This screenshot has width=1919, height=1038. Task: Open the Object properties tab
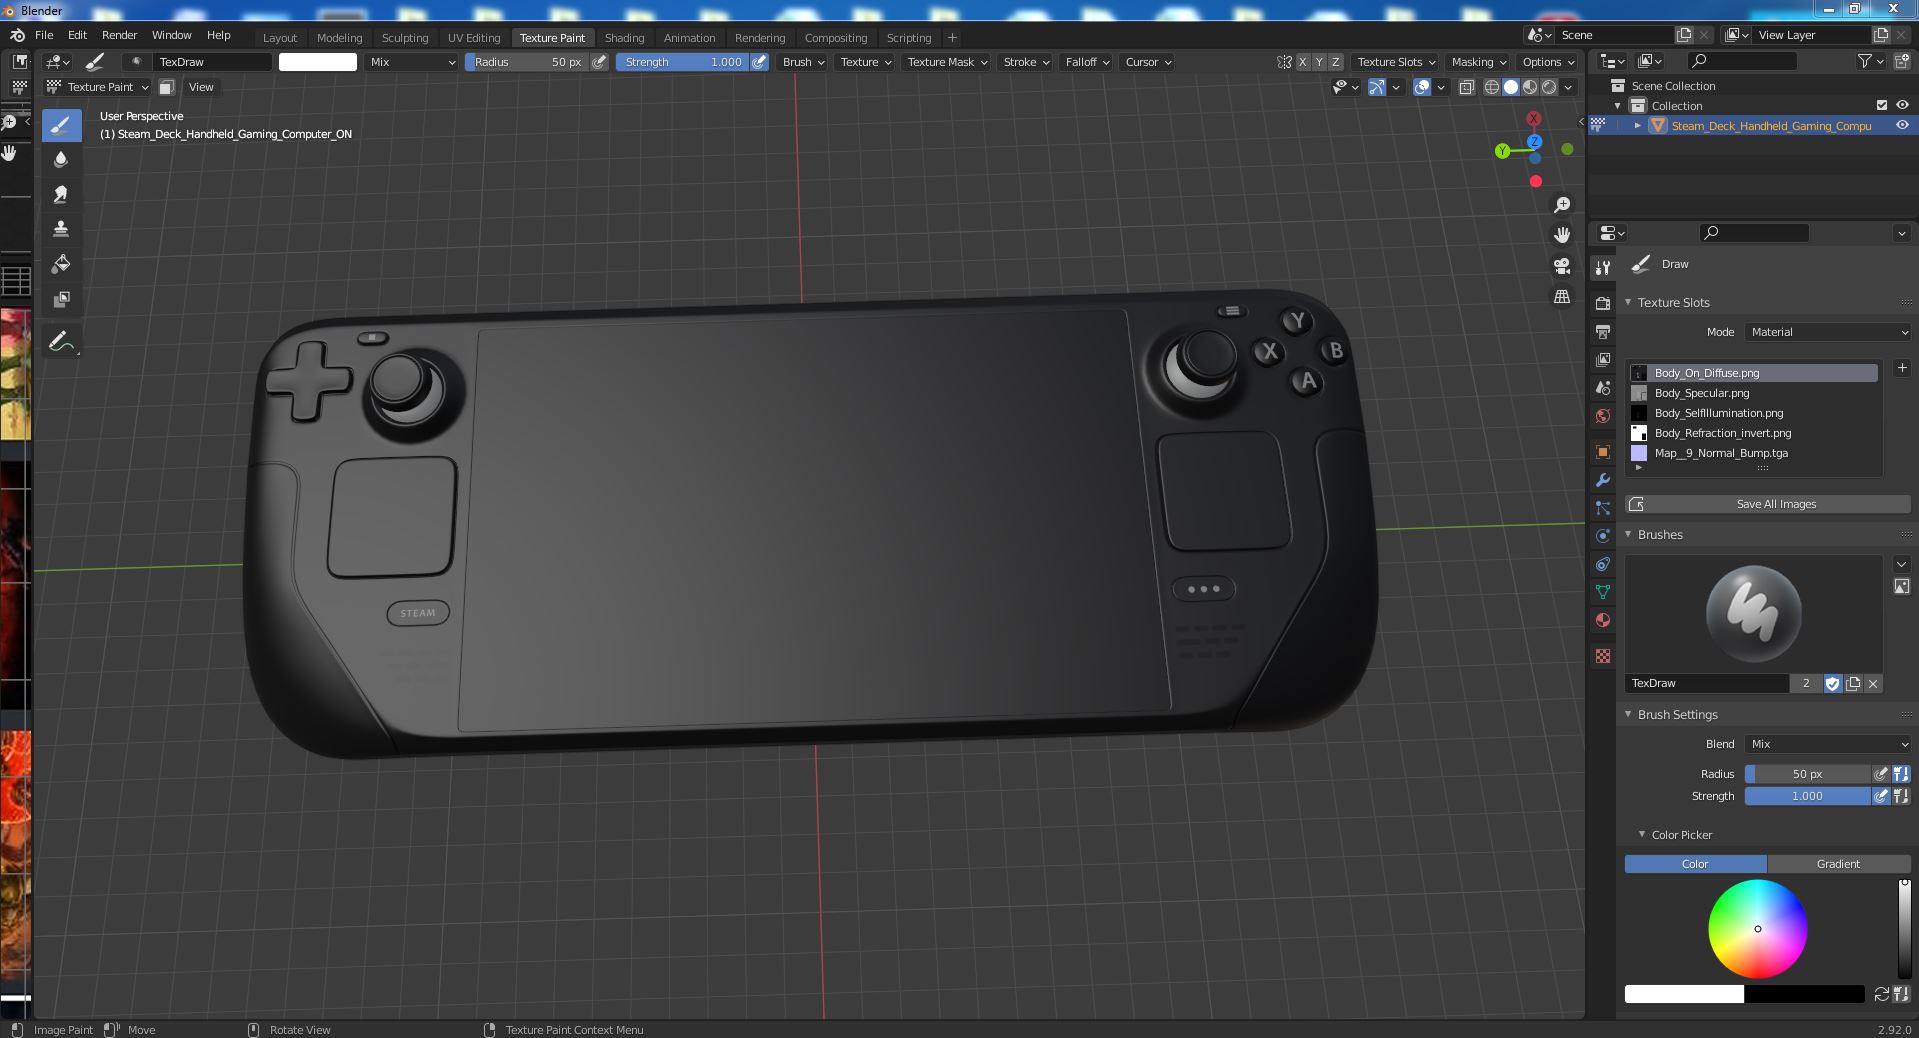[x=1603, y=452]
